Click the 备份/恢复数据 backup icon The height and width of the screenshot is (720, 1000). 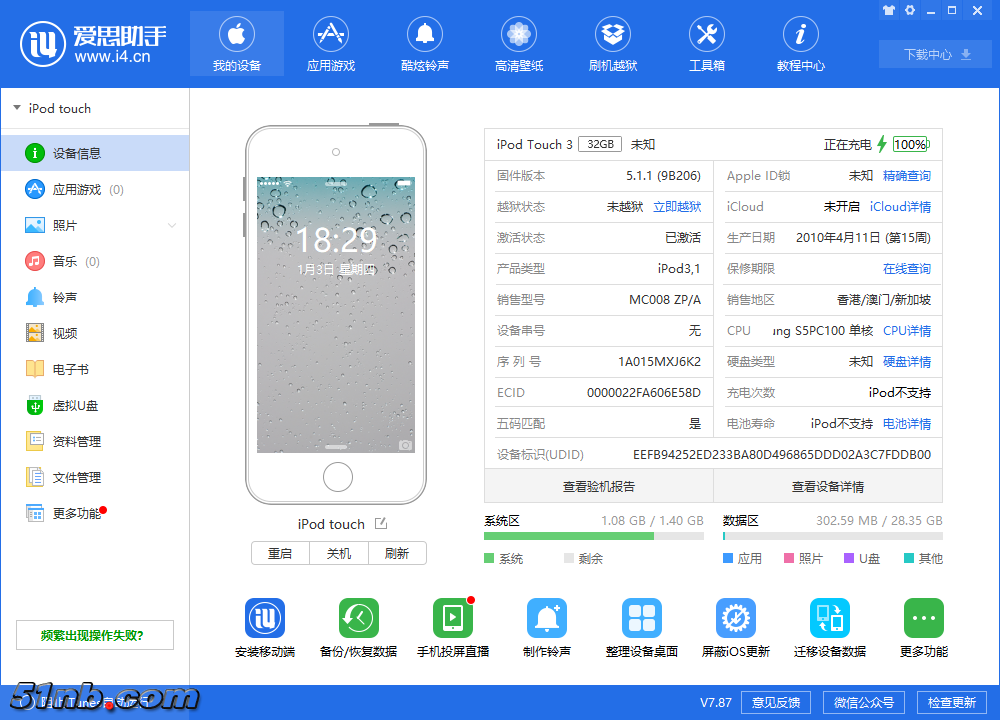pyautogui.click(x=358, y=619)
